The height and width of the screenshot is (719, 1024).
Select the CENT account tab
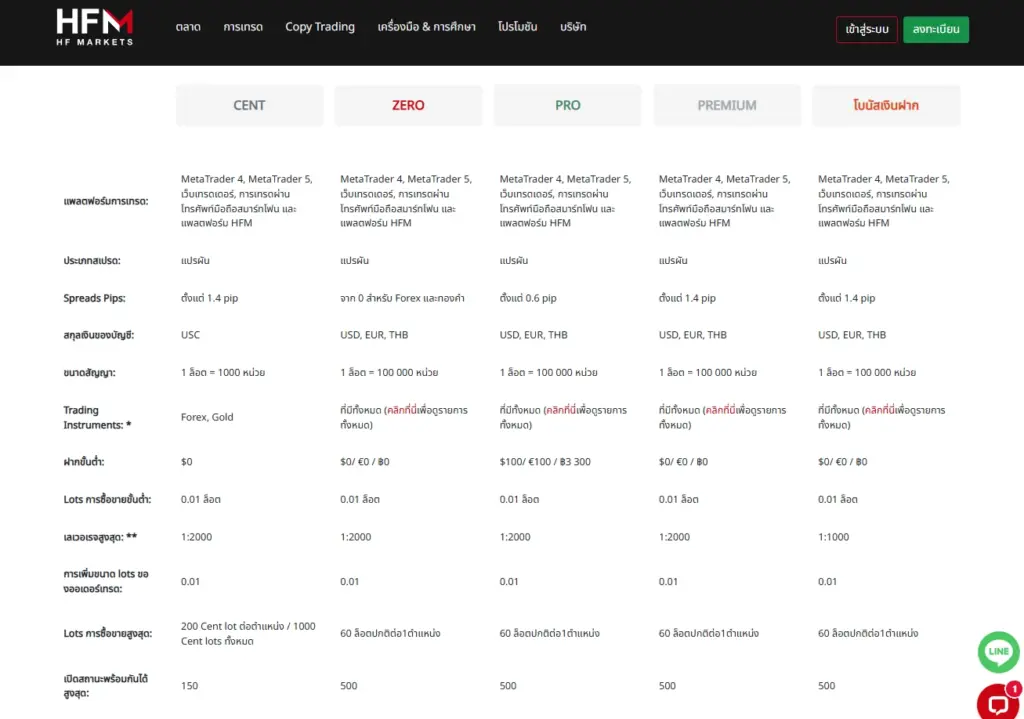(249, 105)
